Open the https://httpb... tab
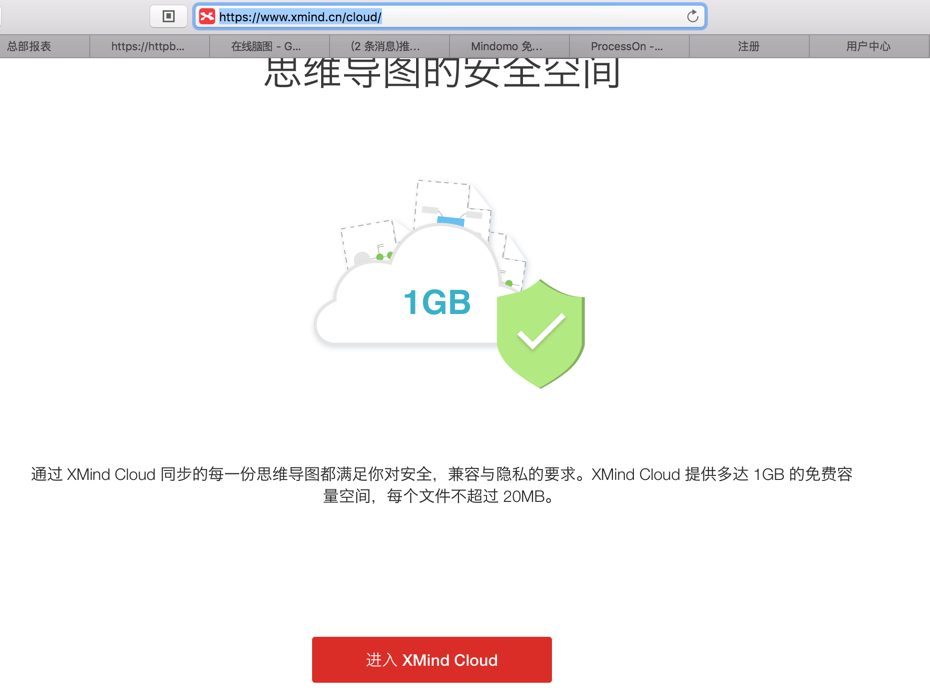The height and width of the screenshot is (700, 930). coord(149,46)
